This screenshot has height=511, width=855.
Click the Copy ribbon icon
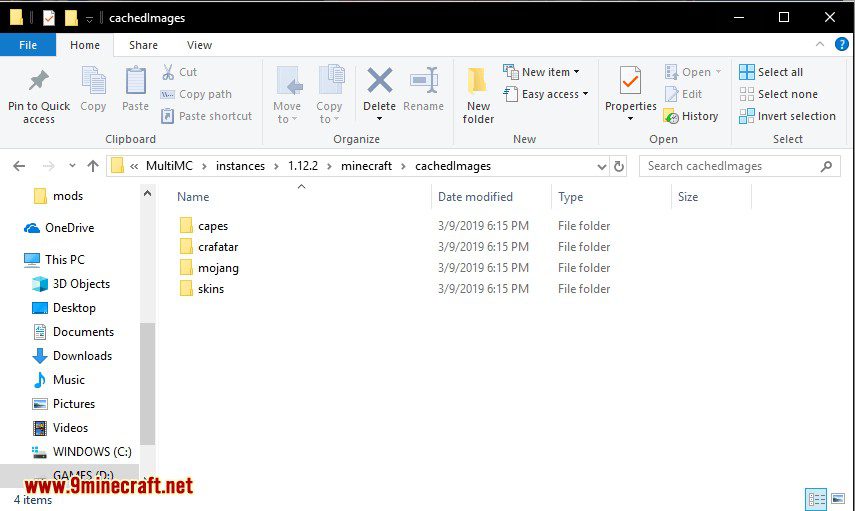pyautogui.click(x=93, y=81)
